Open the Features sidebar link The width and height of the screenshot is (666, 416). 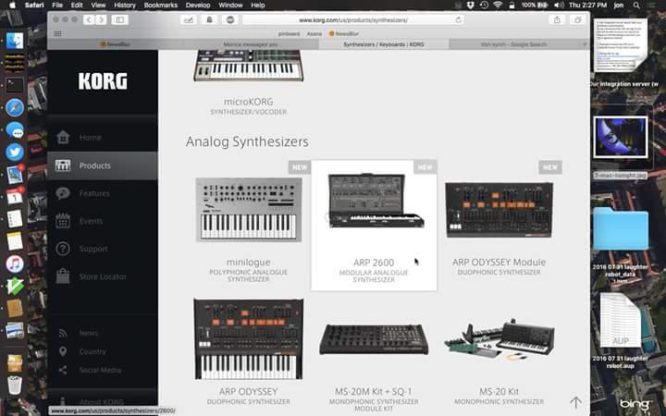coord(94,193)
